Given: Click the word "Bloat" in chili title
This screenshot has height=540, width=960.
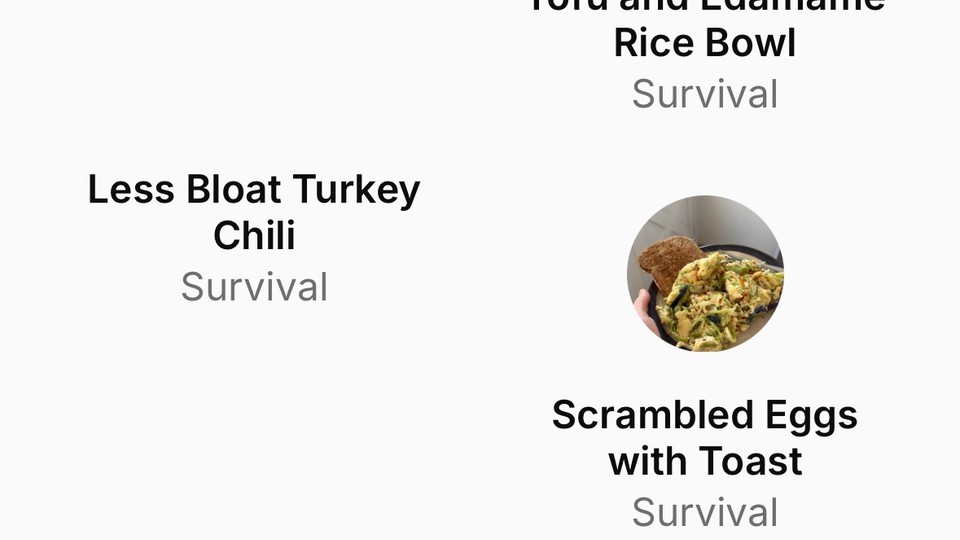Looking at the screenshot, I should click(x=233, y=189).
